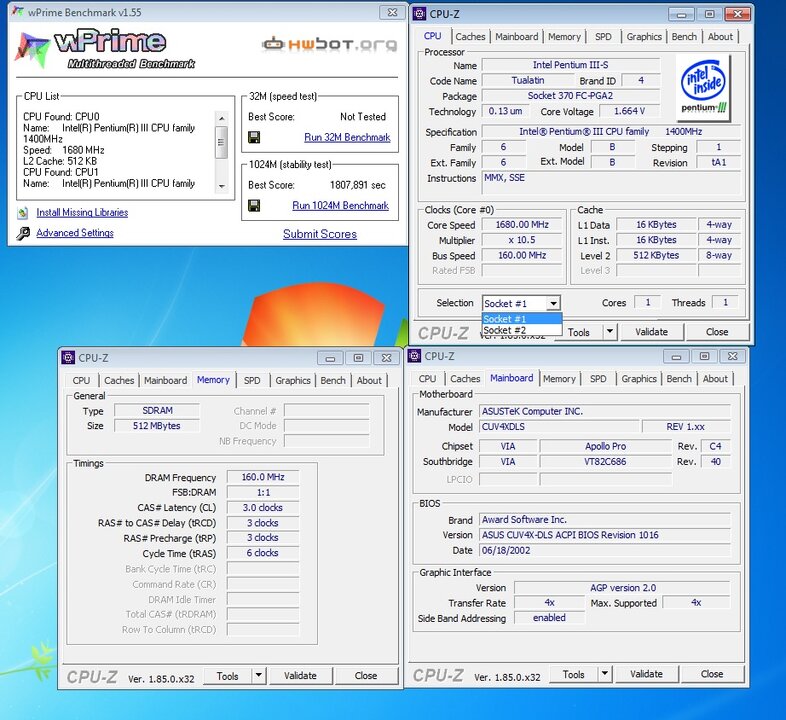Choose Socket #2 from the dropdown list
The height and width of the screenshot is (720, 786).
click(x=521, y=330)
